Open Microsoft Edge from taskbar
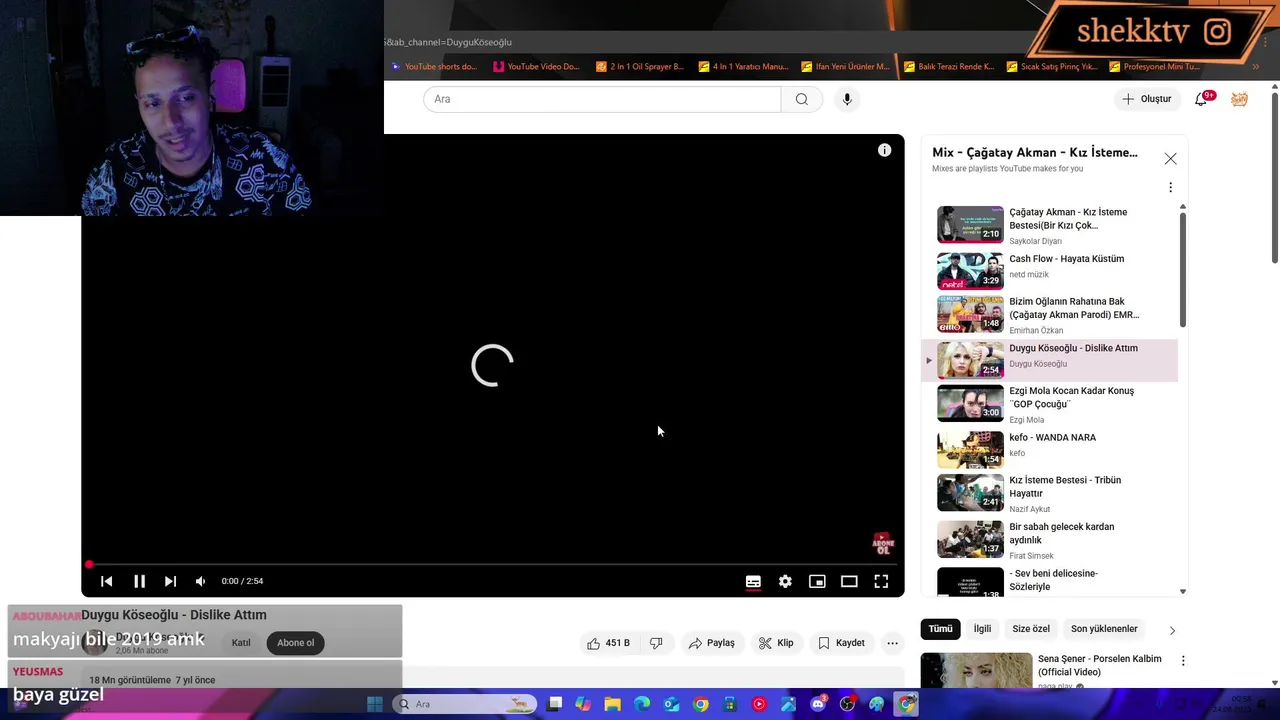 point(642,704)
